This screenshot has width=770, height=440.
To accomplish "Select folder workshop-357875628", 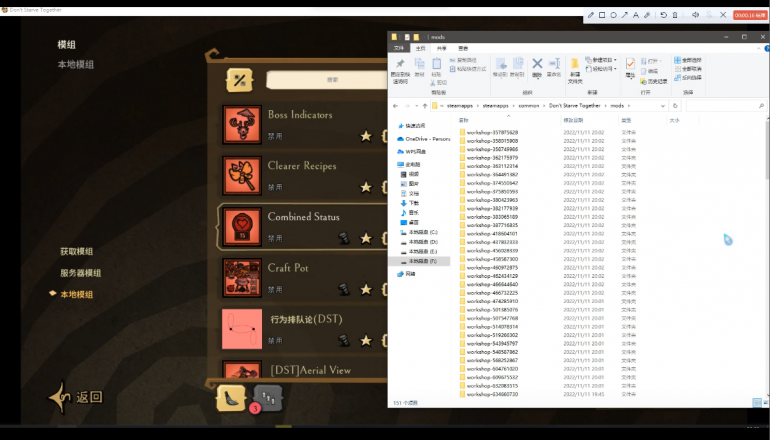I will (x=489, y=133).
